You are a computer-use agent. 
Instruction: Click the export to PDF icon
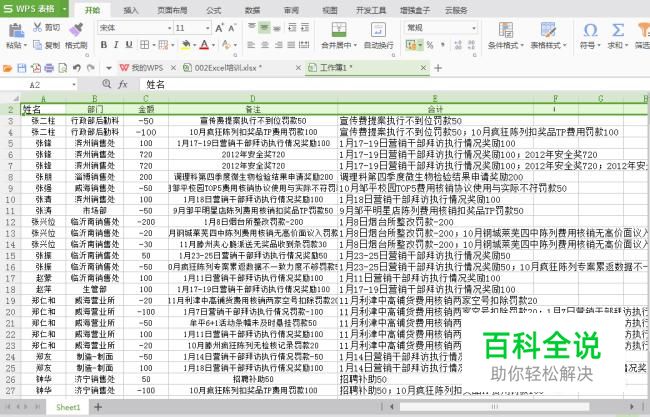point(36,68)
